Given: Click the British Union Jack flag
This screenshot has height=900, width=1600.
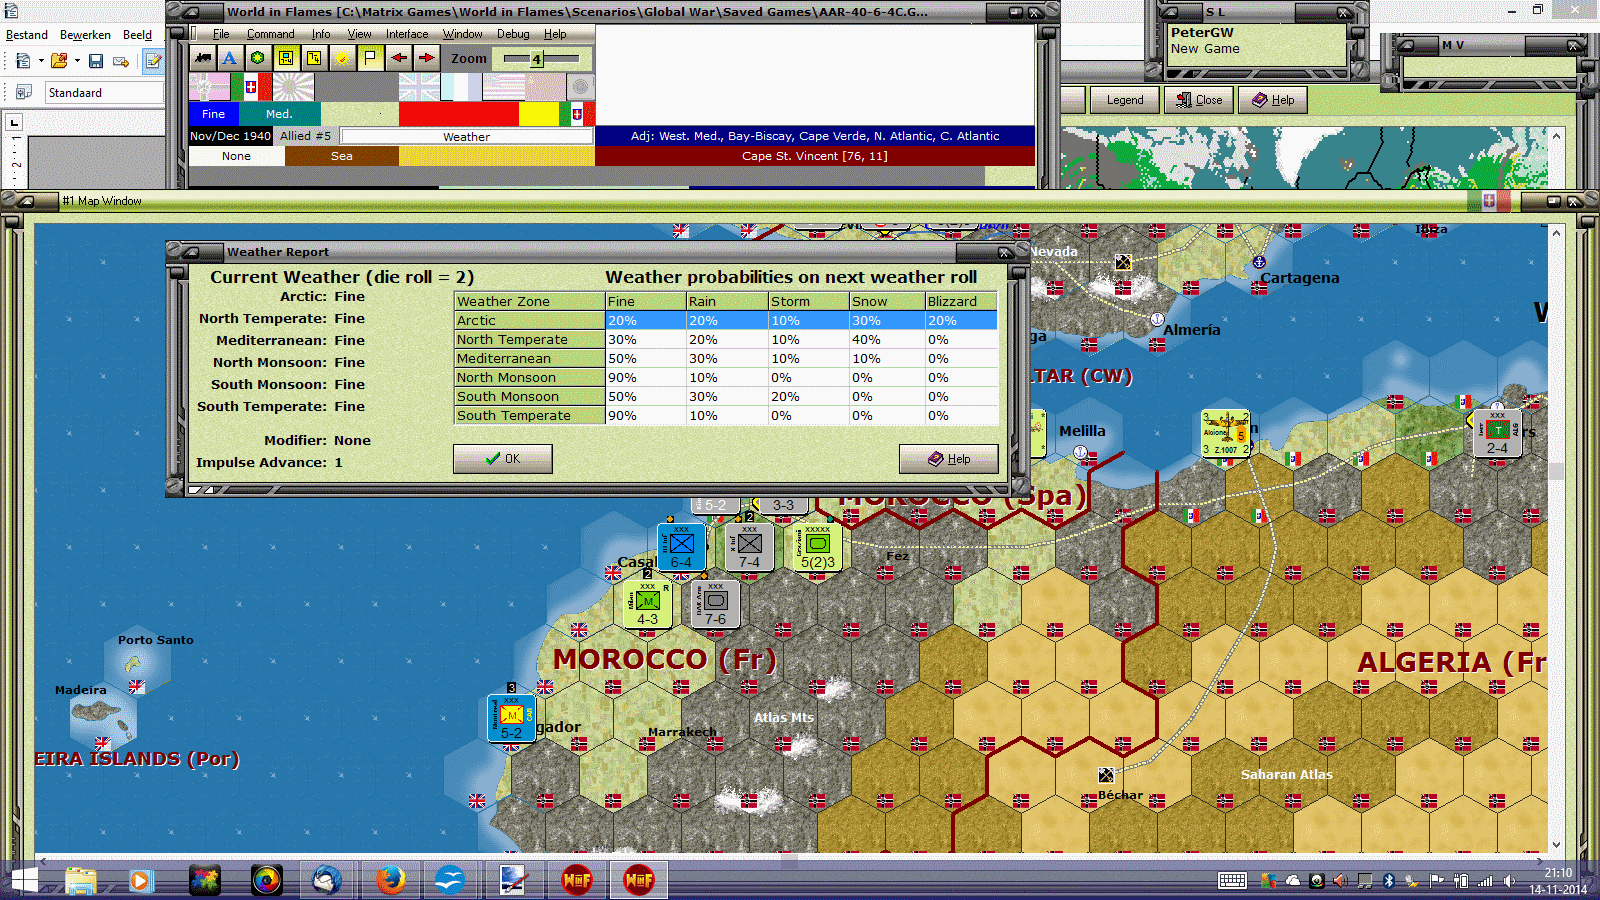Looking at the screenshot, I should pyautogui.click(x=419, y=87).
